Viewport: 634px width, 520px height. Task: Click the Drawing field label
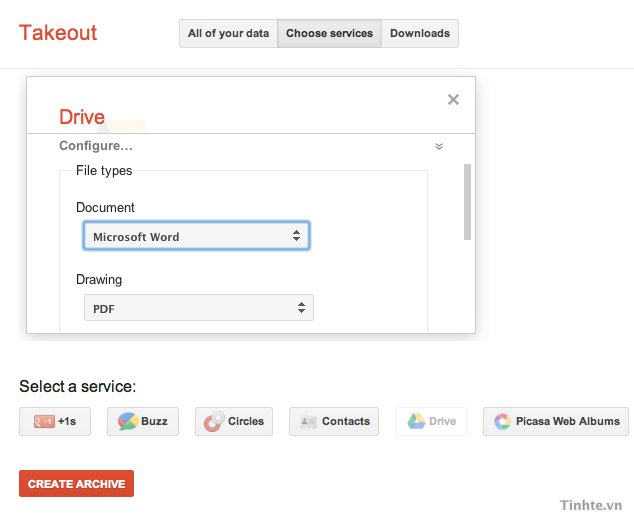99,279
